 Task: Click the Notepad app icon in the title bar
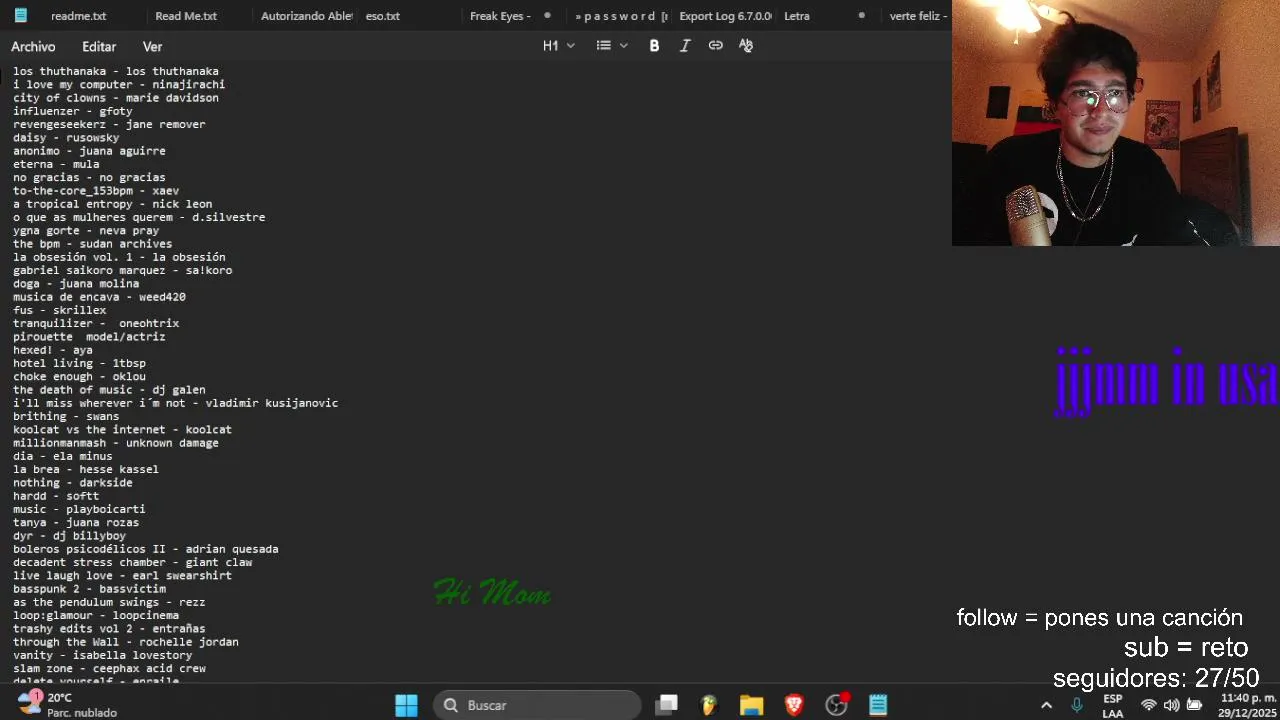(20, 16)
